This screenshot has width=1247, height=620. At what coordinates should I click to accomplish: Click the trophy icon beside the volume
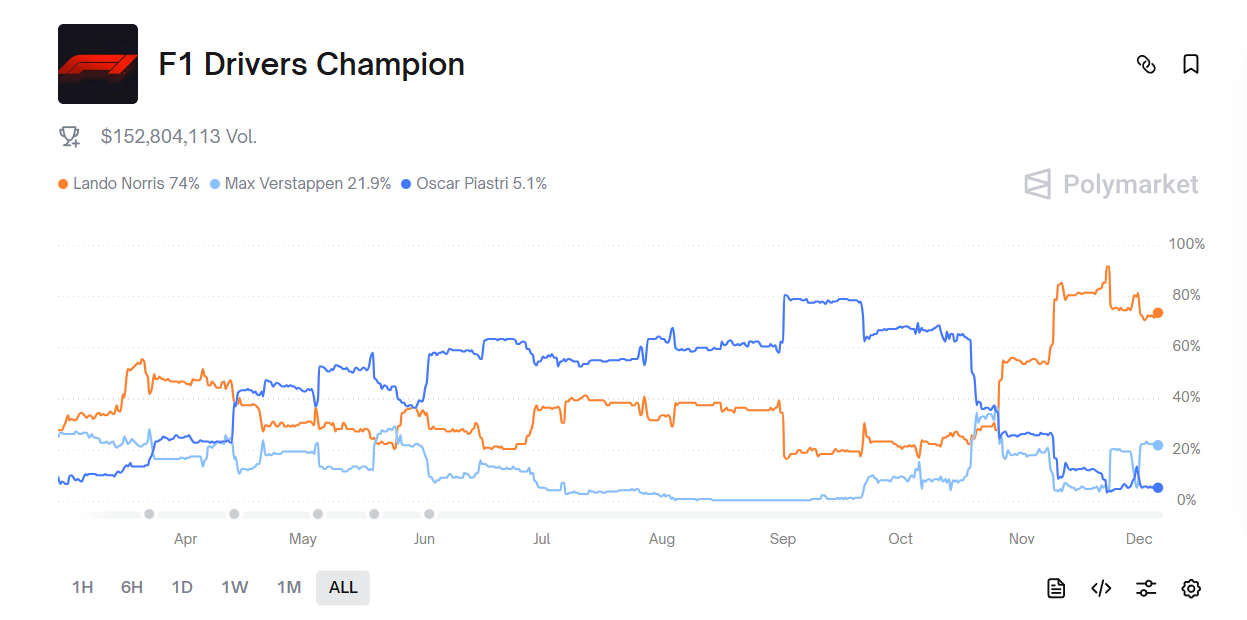point(70,136)
